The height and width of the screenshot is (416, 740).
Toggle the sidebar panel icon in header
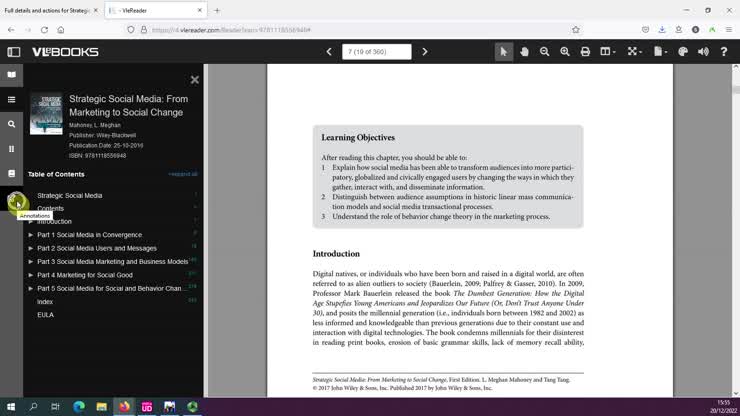point(14,51)
